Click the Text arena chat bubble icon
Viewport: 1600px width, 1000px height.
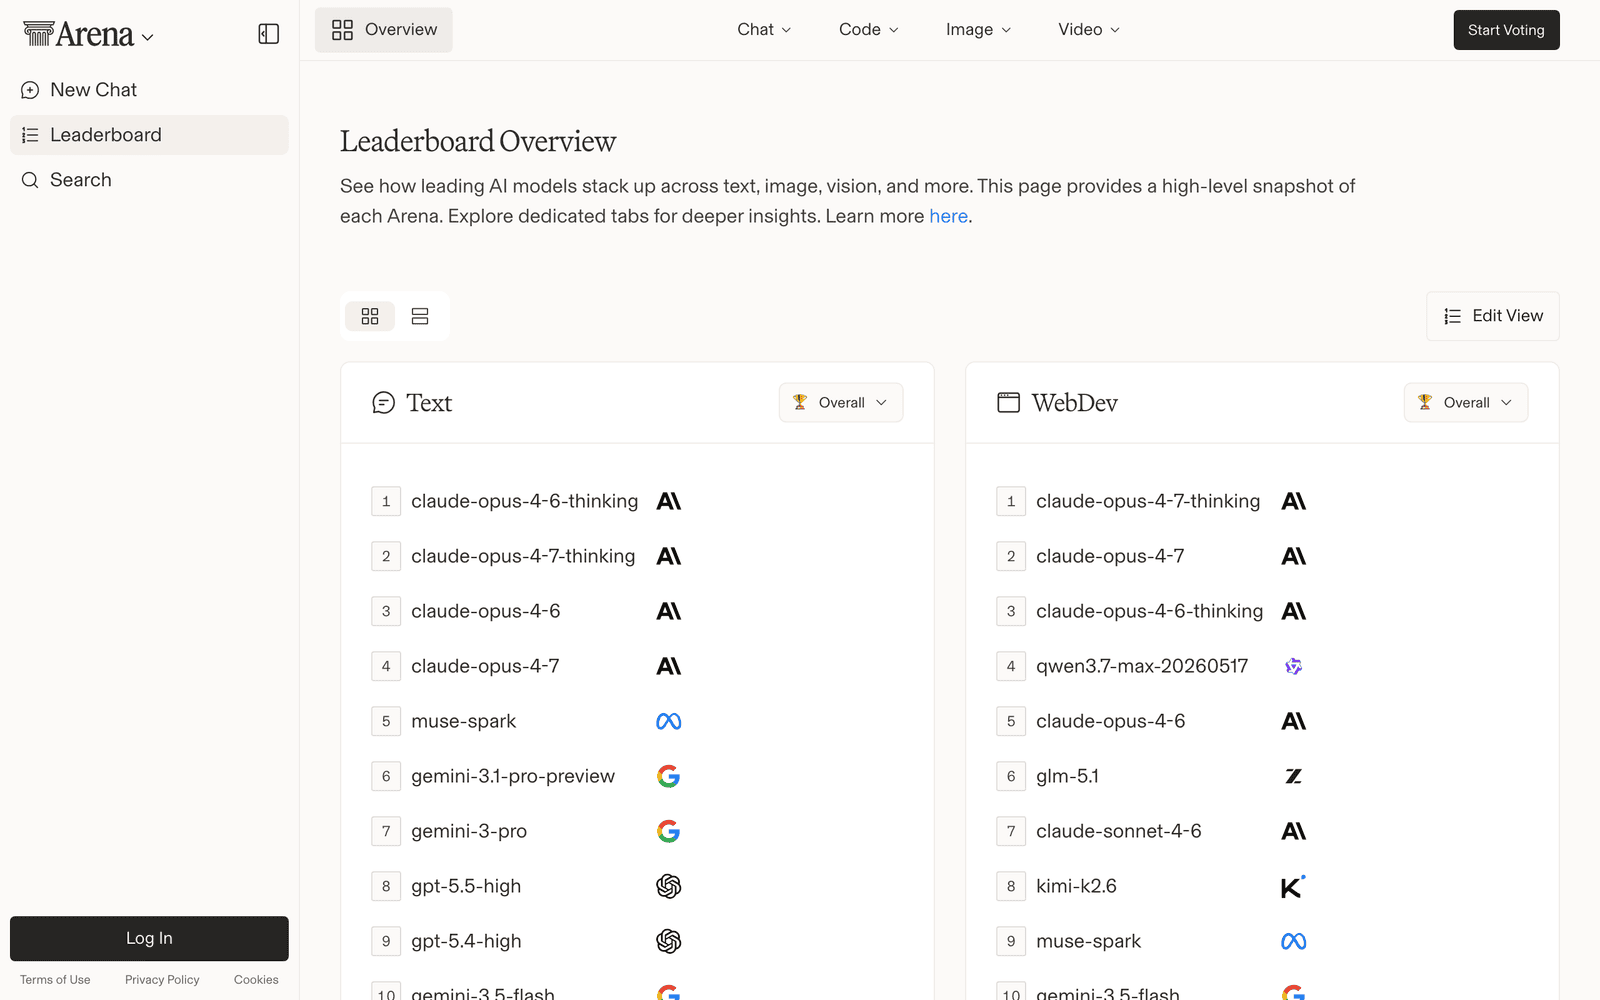coord(383,403)
